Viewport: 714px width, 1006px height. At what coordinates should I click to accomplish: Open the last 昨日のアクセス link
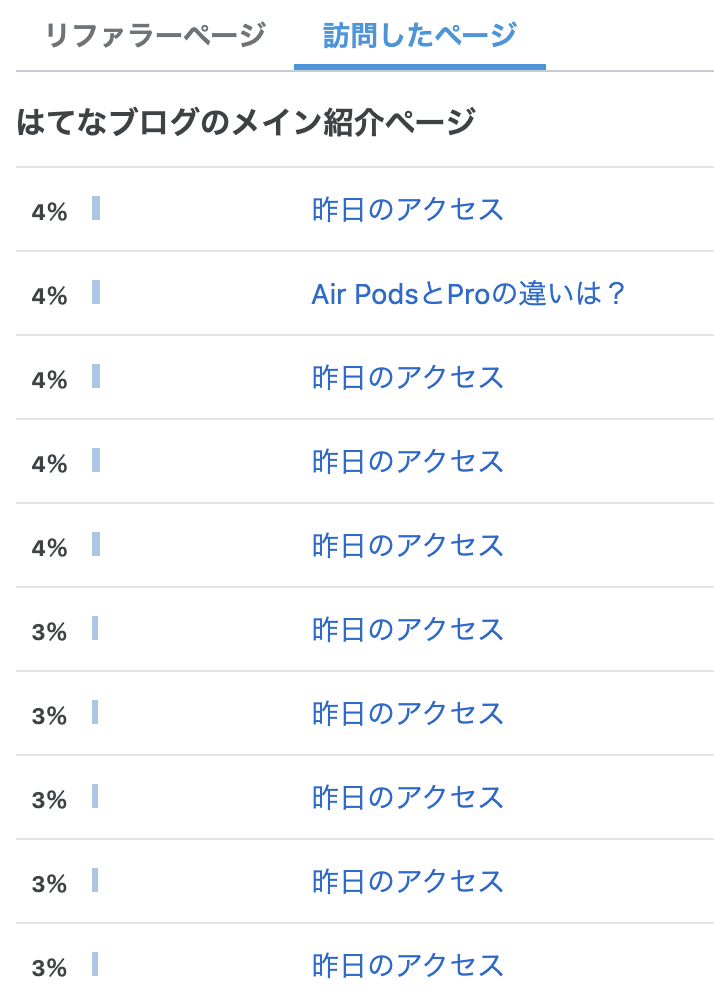click(x=407, y=966)
